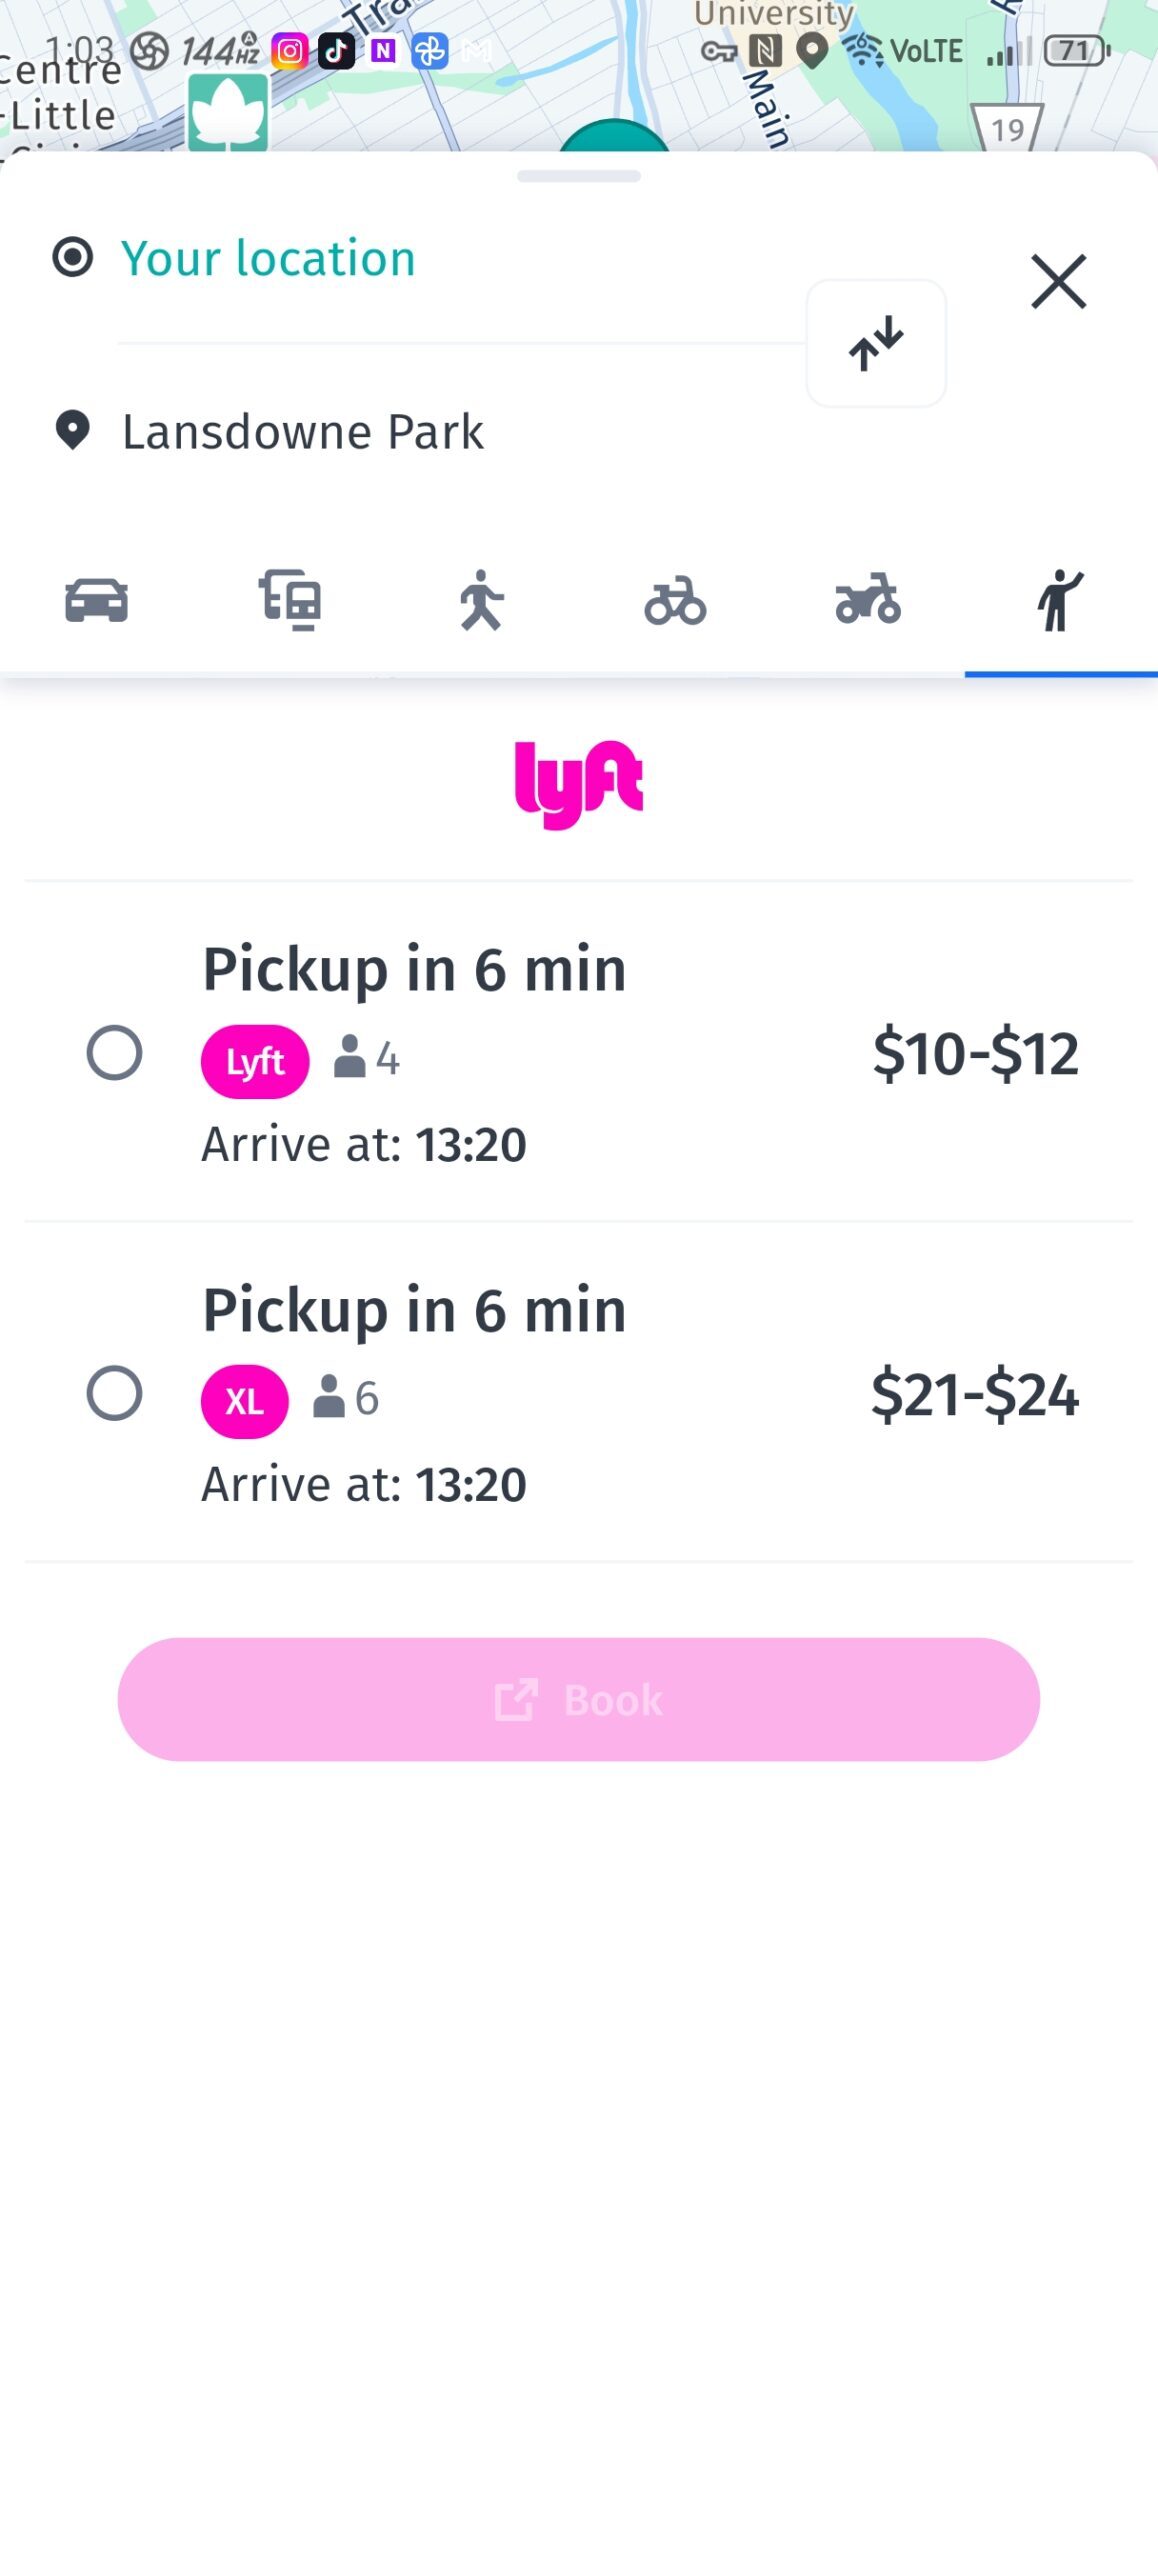The height and width of the screenshot is (2560, 1158).
Task: Select the bicycle route icon
Action: (x=675, y=601)
